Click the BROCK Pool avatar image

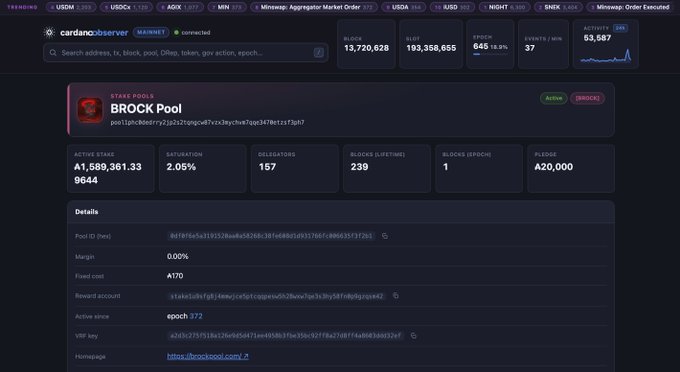pos(90,110)
